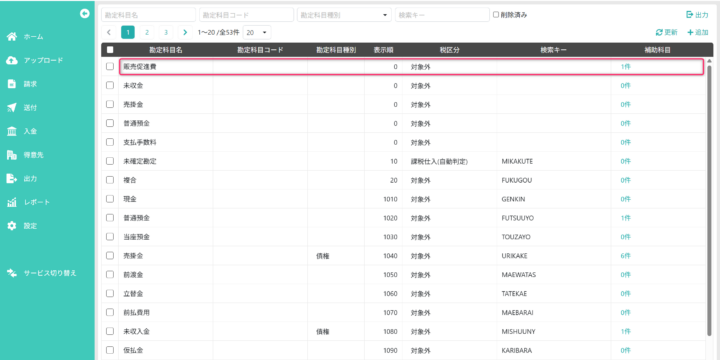Viewport: 720px width, 360px height.
Task: Check the box for 未収金 row
Action: pyautogui.click(x=110, y=85)
